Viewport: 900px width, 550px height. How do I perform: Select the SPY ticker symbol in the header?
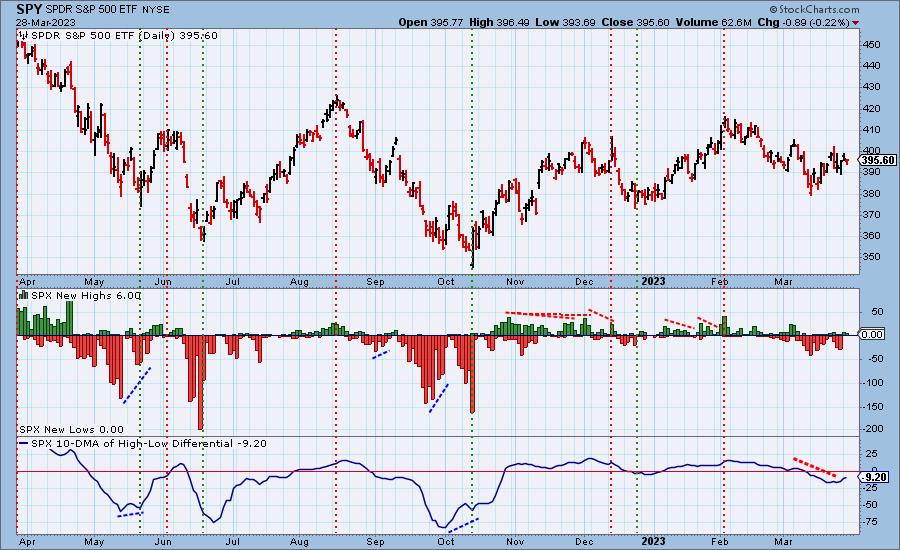click(x=29, y=10)
